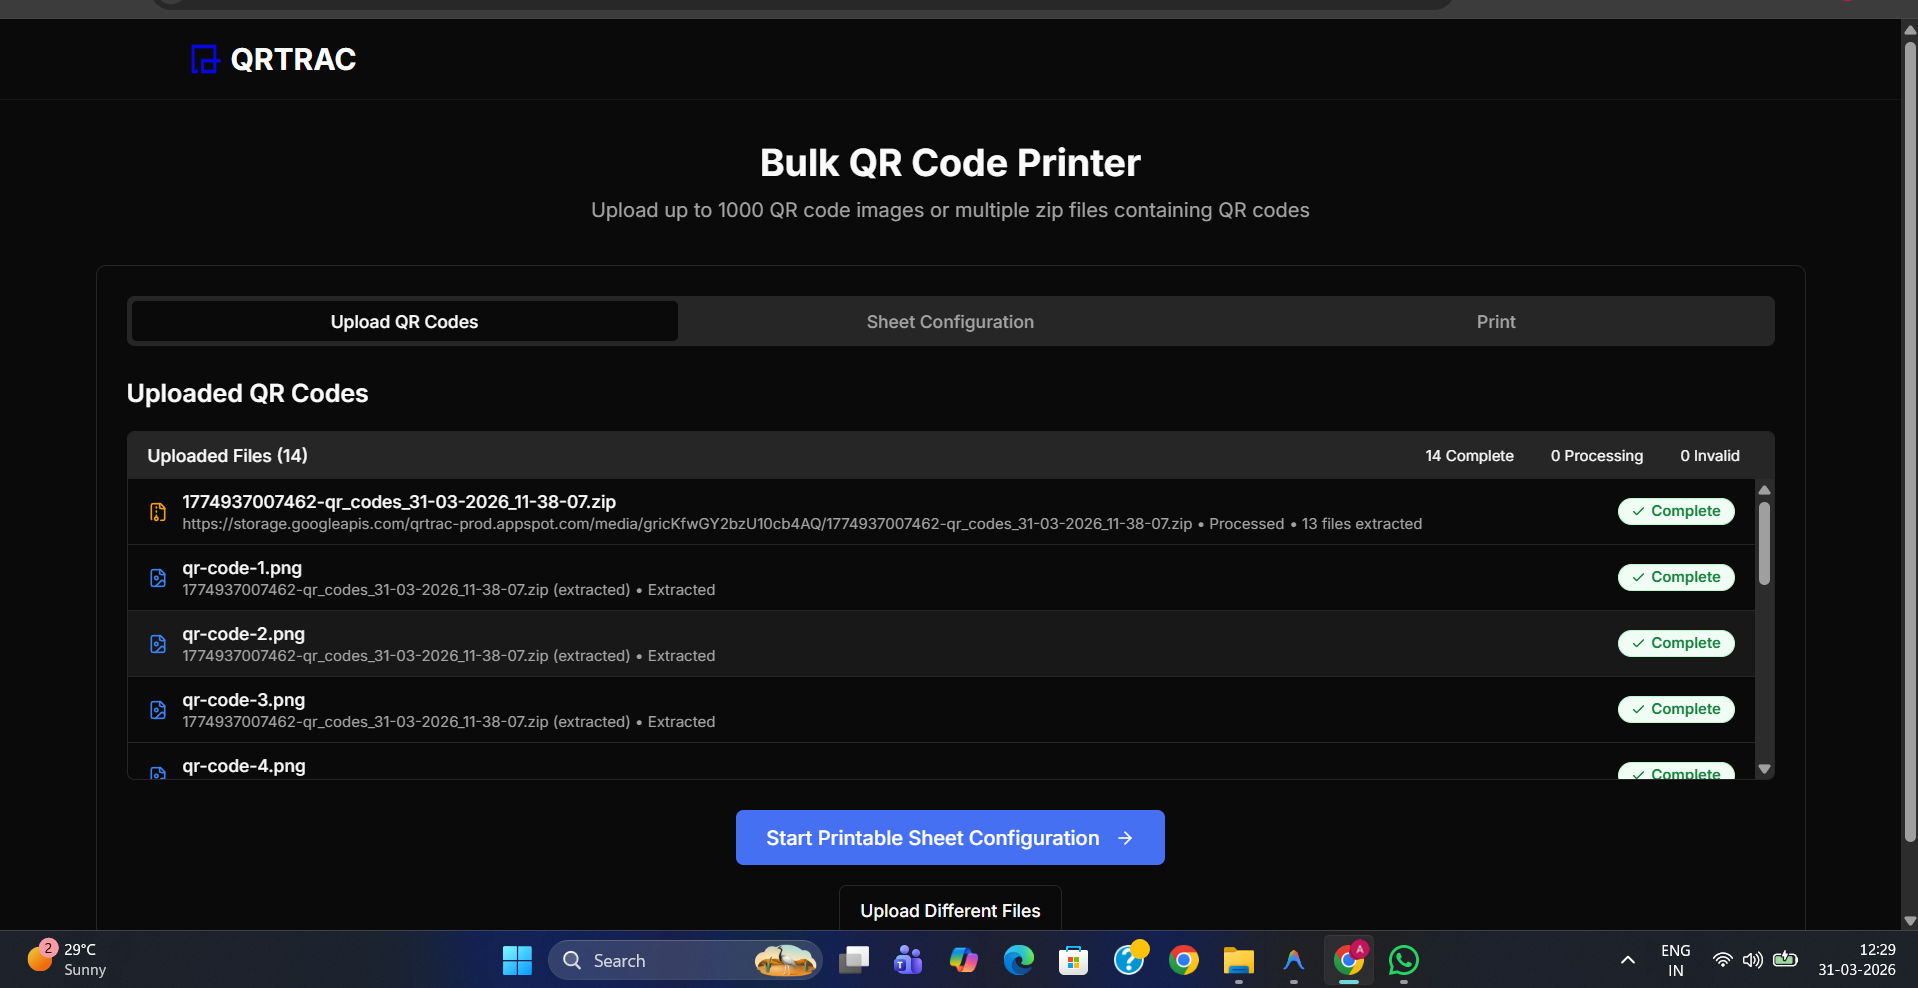
Task: Click the image file icon beside qr-code-3.png
Action: [157, 710]
